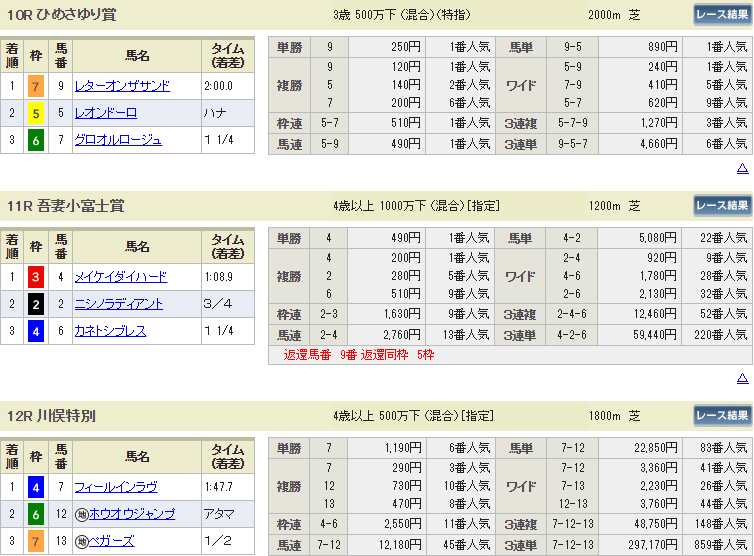Click the ハナ margin for レオンドーロ
Image resolution: width=754 pixels, height=556 pixels.
pyautogui.click(x=214, y=113)
